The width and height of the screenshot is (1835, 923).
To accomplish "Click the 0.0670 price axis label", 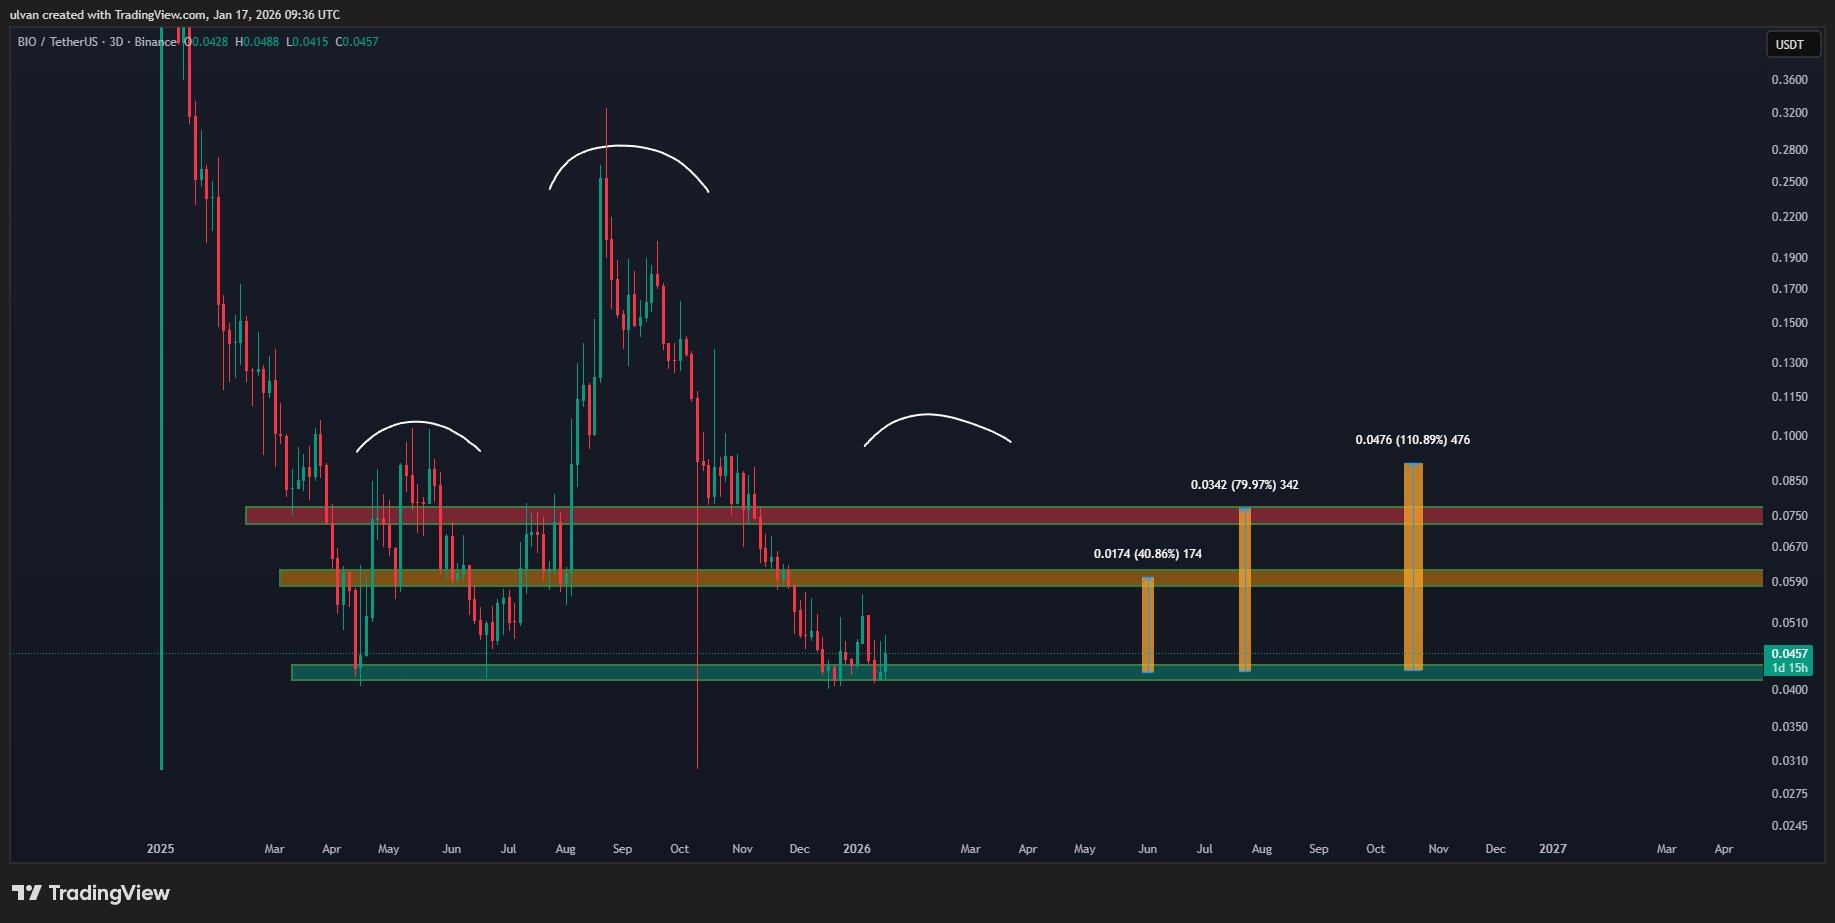I will tap(1789, 547).
